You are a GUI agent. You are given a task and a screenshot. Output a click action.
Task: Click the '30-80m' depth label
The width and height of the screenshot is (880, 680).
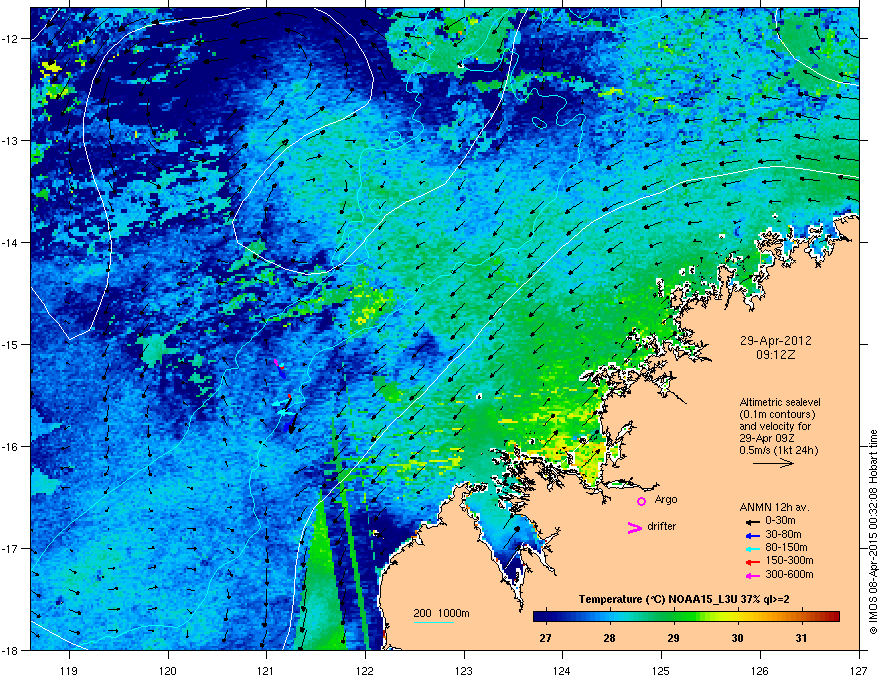783,534
